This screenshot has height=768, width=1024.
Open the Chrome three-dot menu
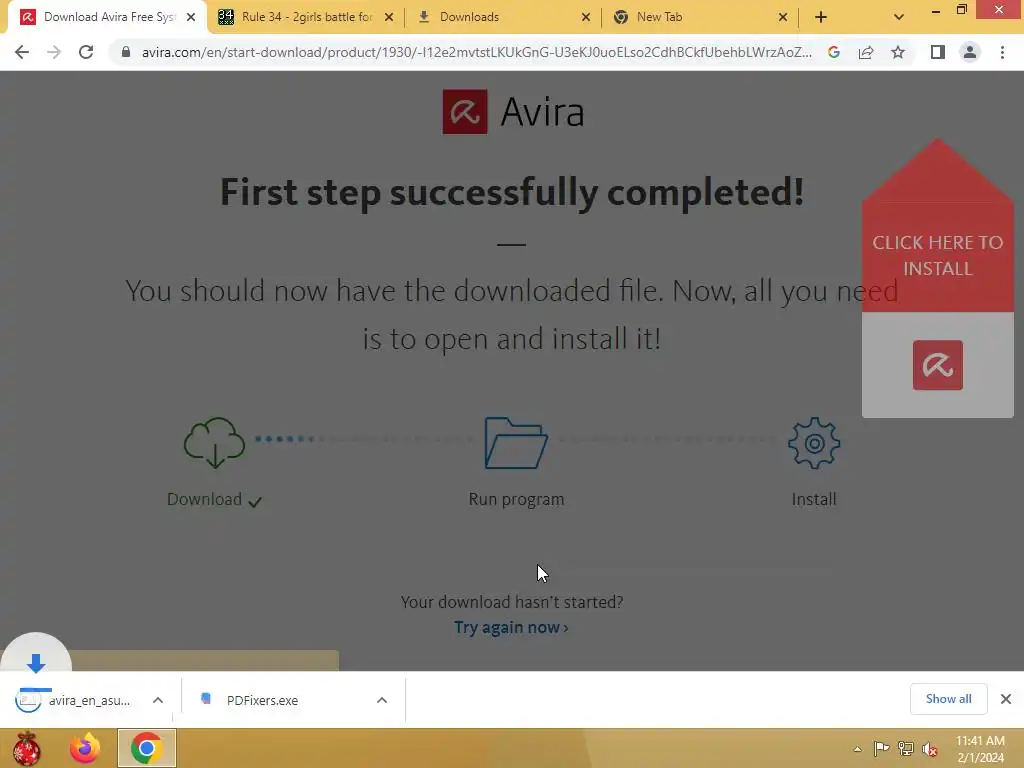[1002, 52]
